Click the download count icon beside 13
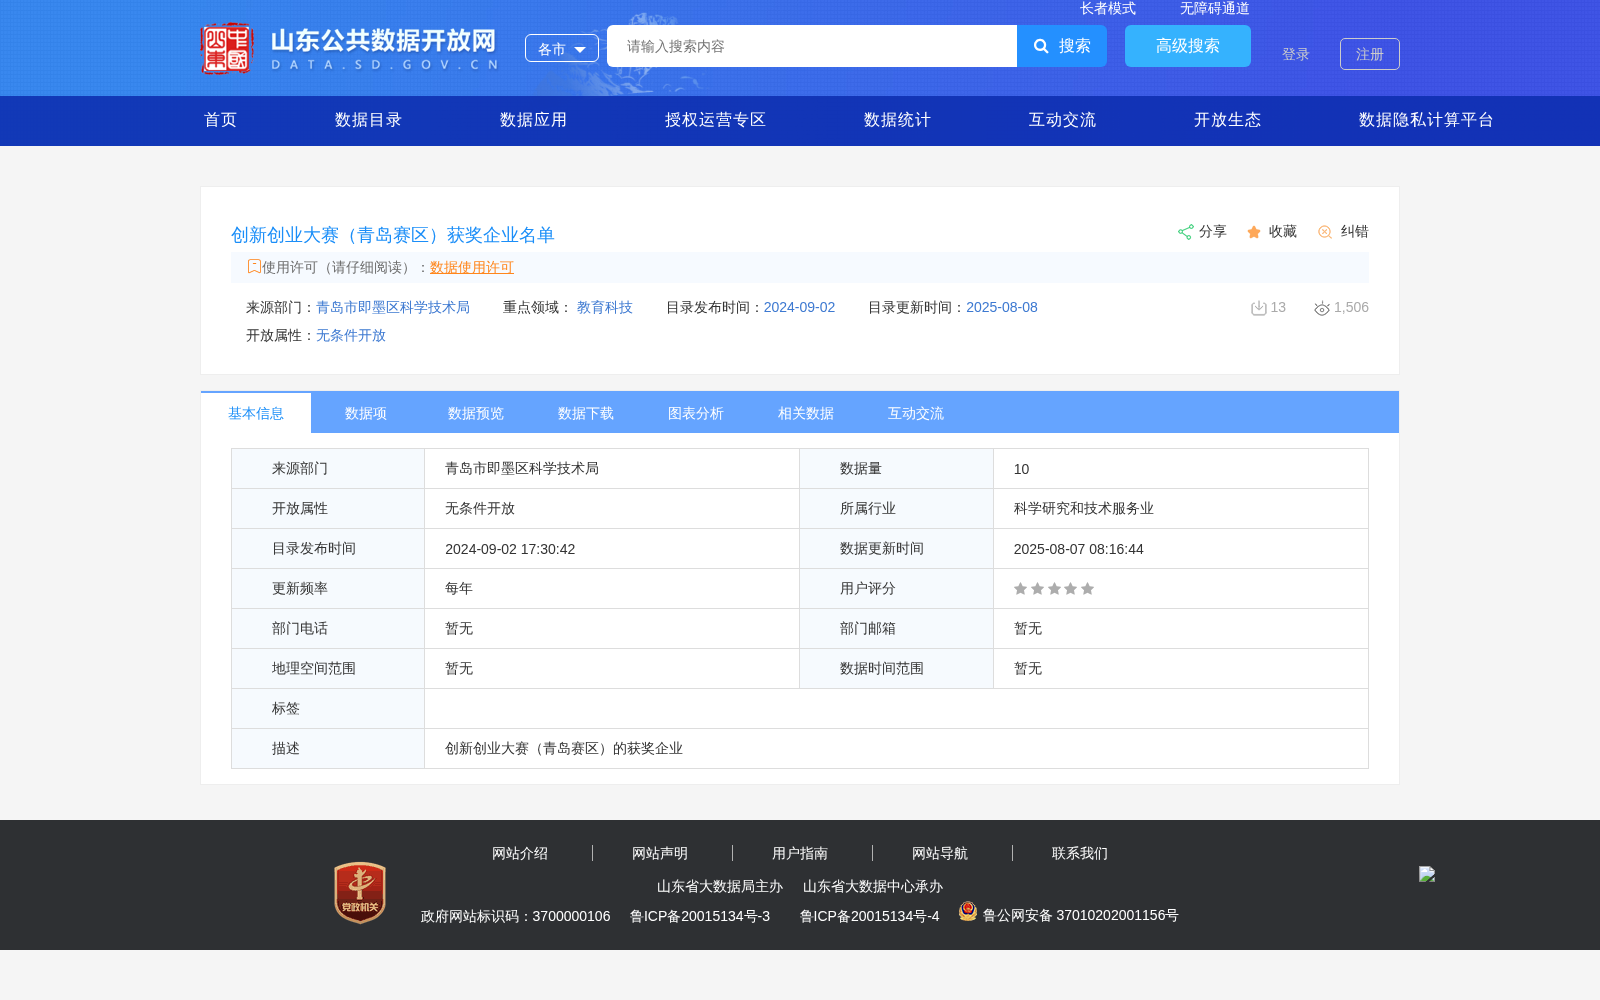 coord(1259,308)
